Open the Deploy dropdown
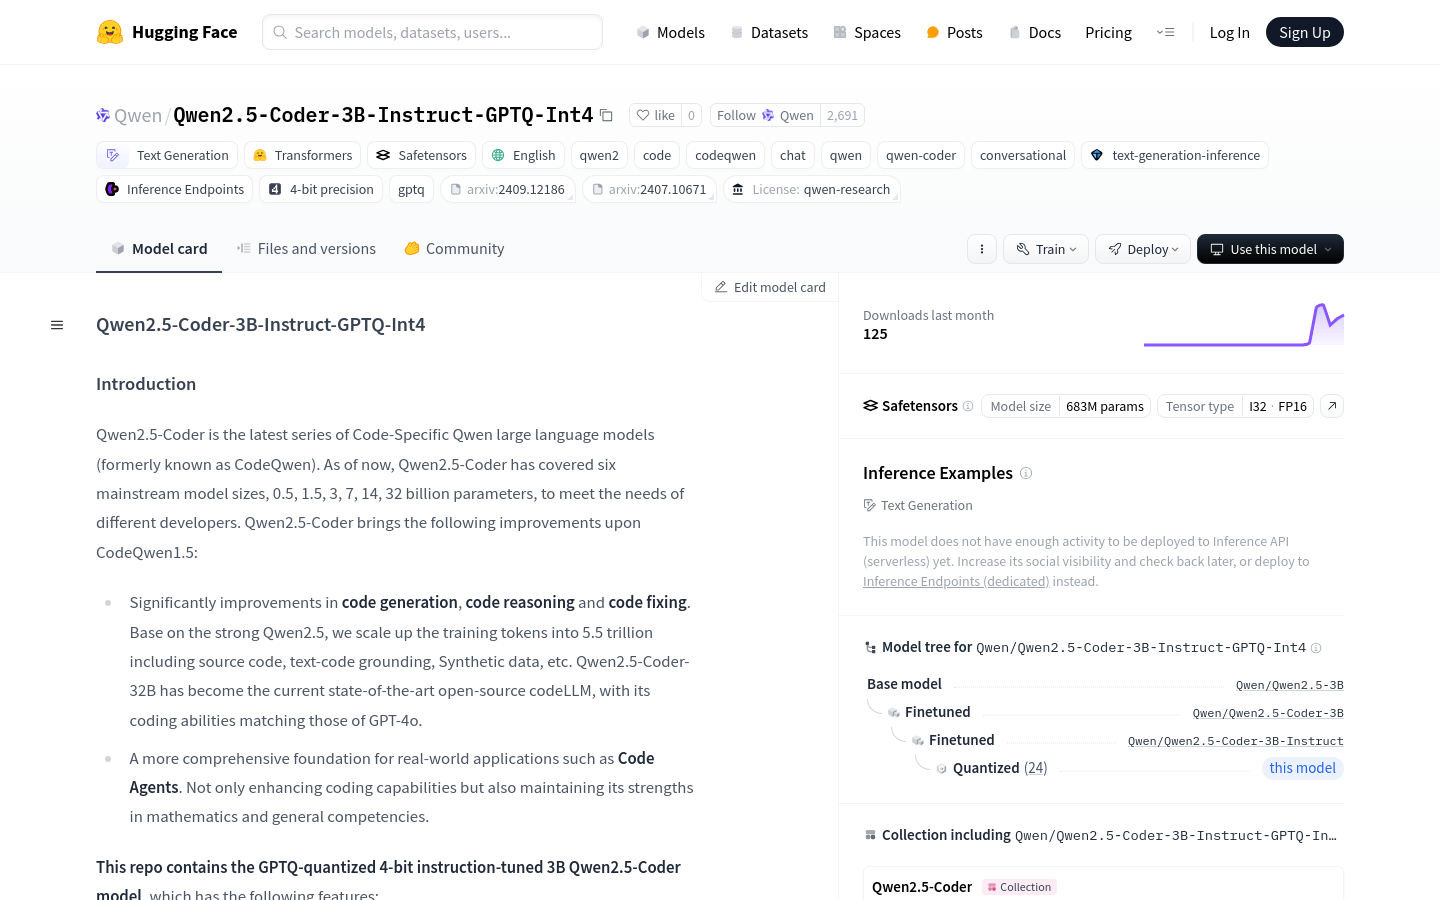 pyautogui.click(x=1142, y=249)
